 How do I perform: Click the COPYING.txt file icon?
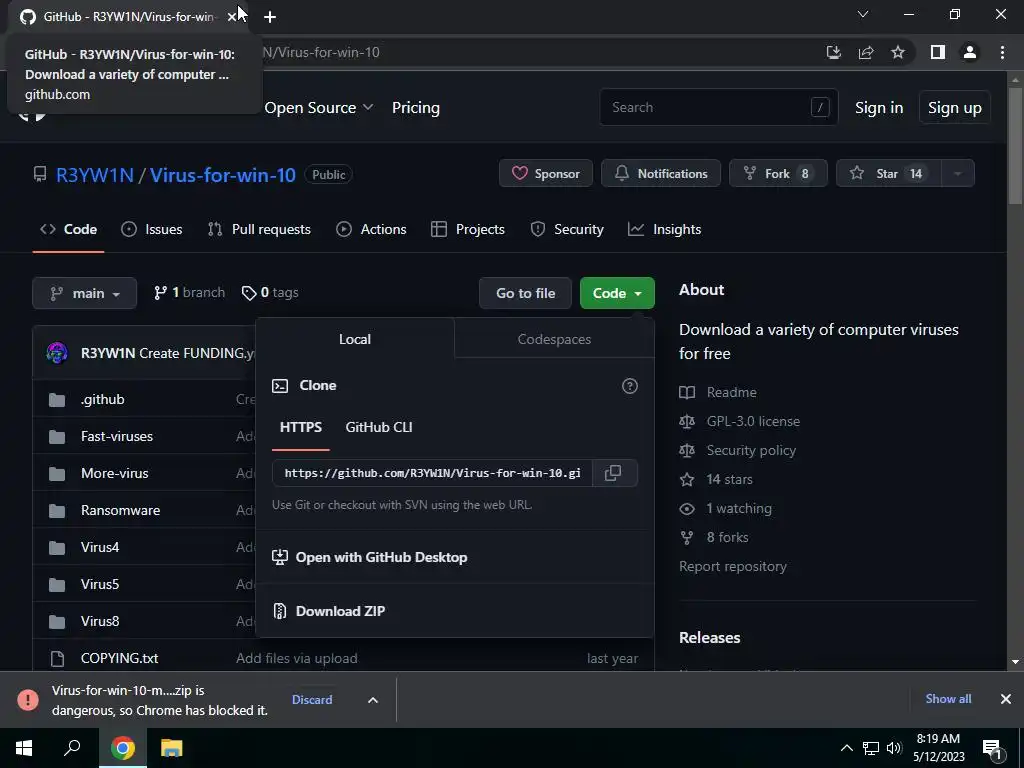click(57, 658)
